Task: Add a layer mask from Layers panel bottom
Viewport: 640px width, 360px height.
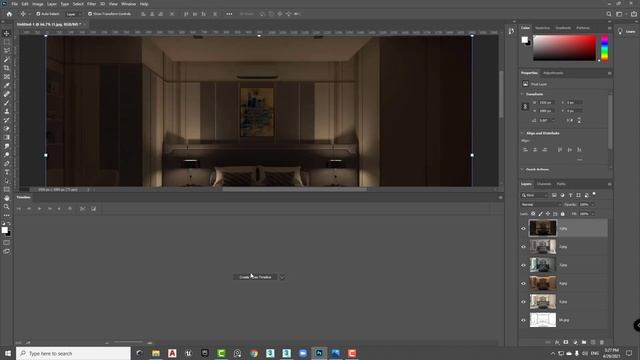Action: 566,342
